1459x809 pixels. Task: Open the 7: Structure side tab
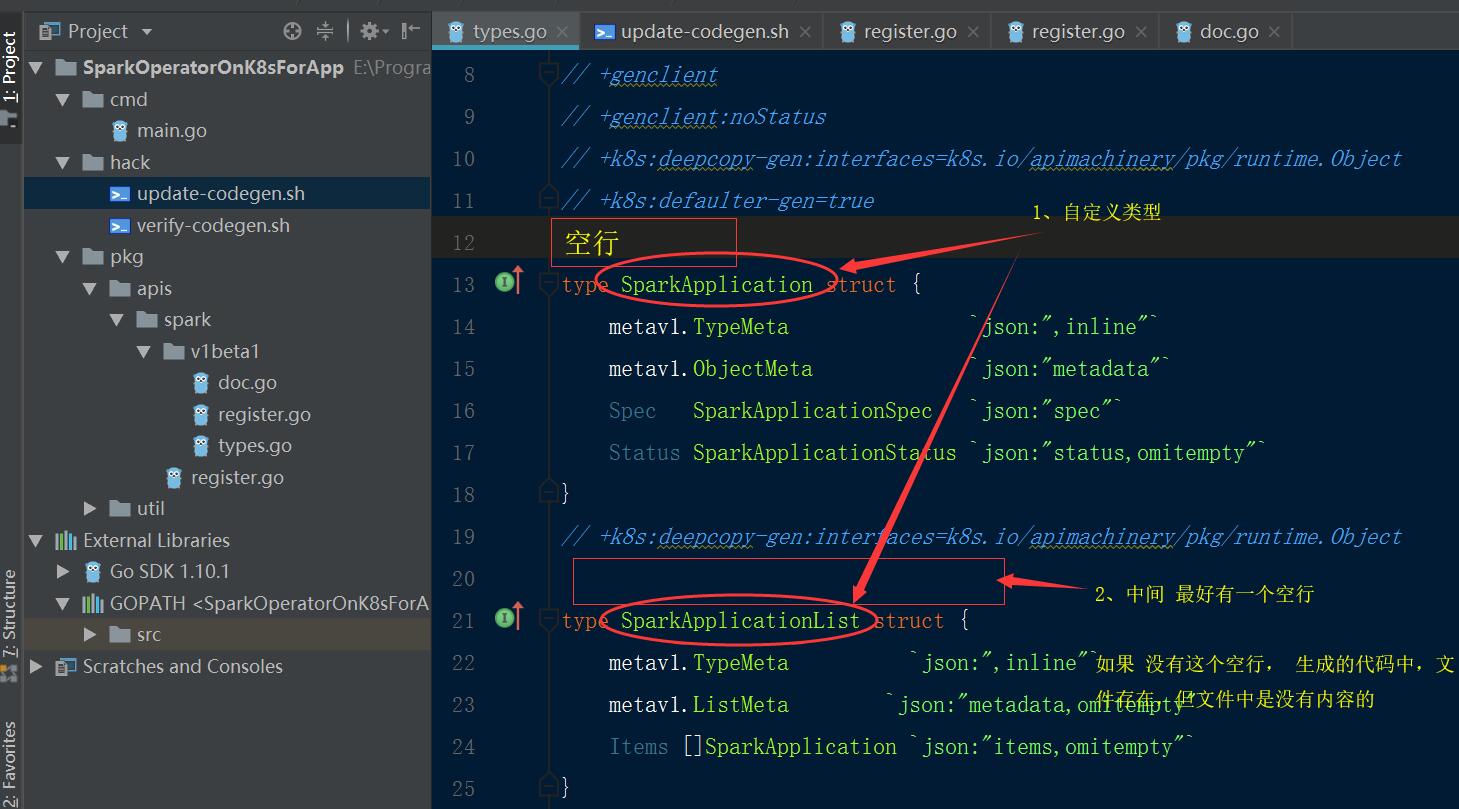(10, 613)
